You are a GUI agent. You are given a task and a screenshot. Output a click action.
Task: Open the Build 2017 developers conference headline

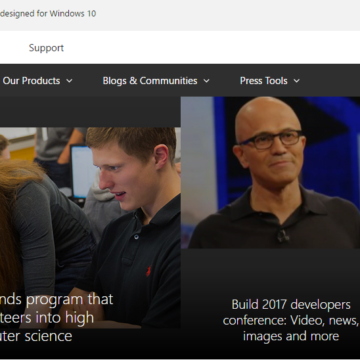(291, 320)
